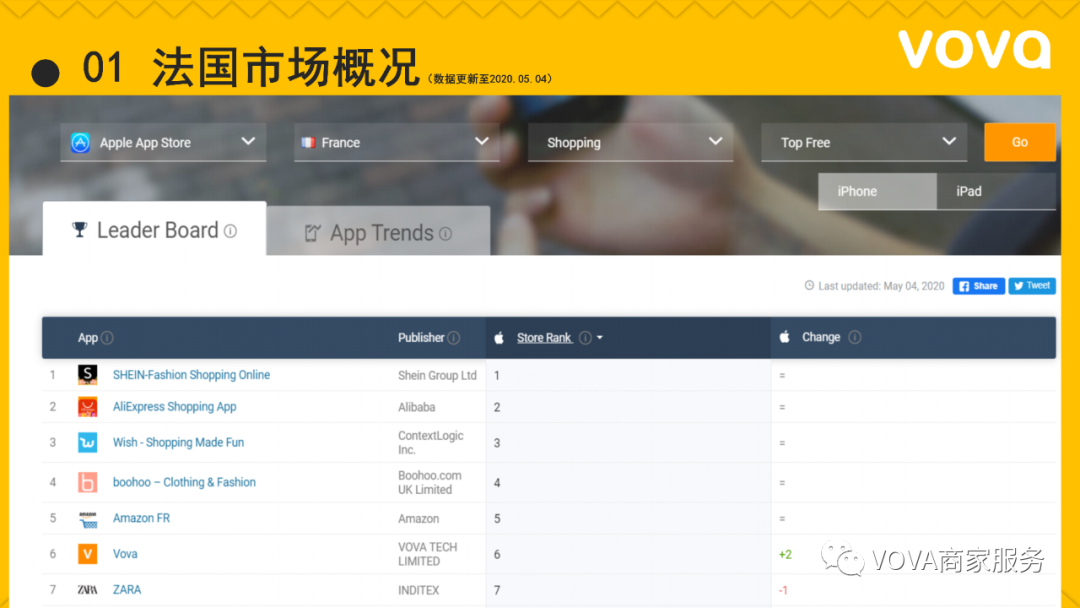Viewport: 1080px width, 608px height.
Task: Click the Last updated: May 04, 2020 text
Action: (x=881, y=286)
